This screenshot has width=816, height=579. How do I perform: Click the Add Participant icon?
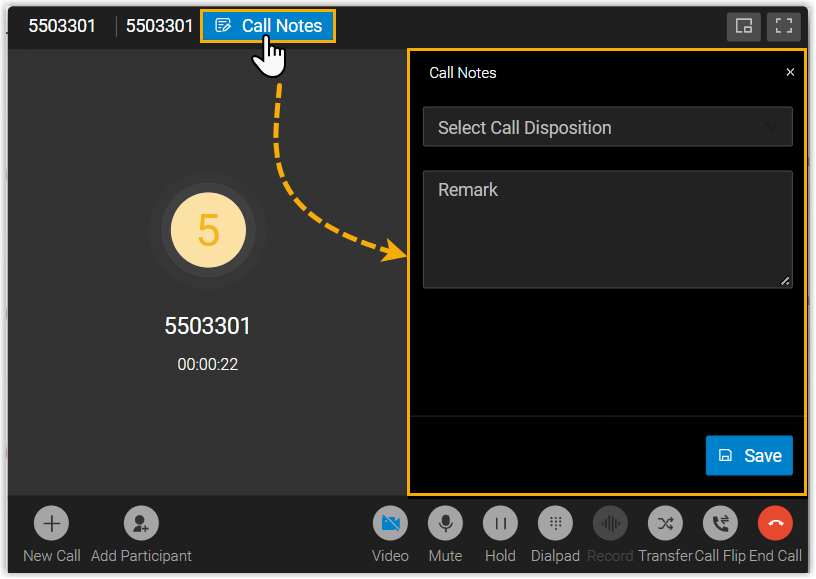coord(141,523)
